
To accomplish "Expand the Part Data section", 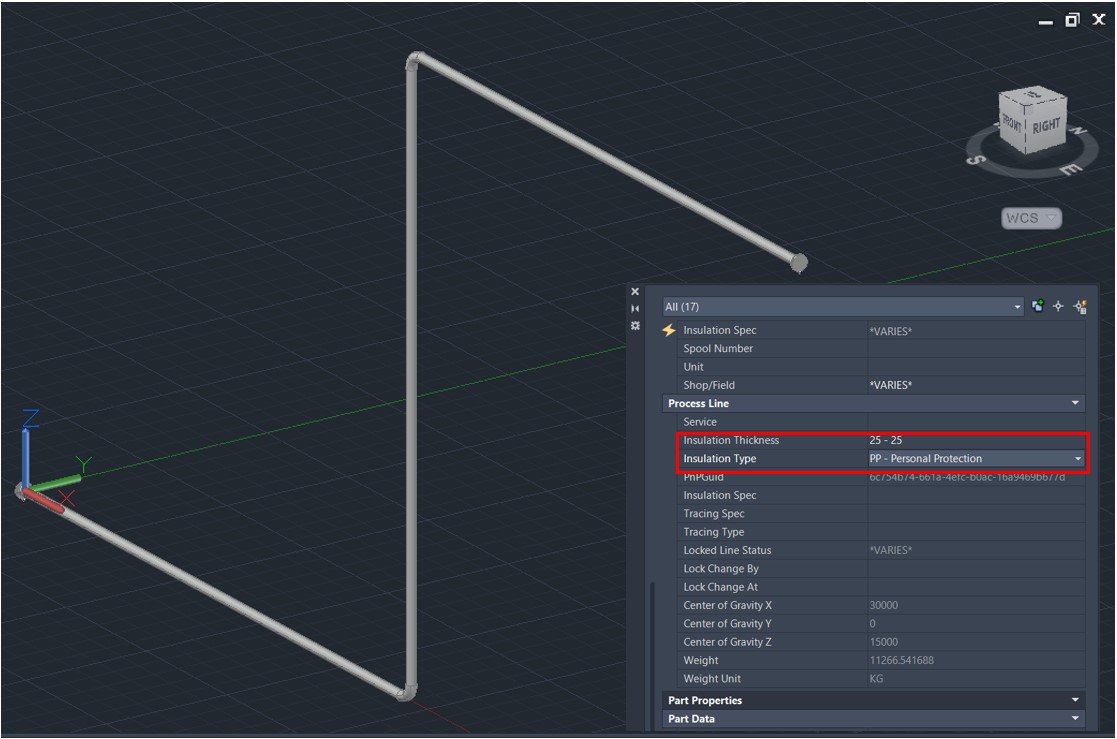I will pyautogui.click(x=1077, y=718).
